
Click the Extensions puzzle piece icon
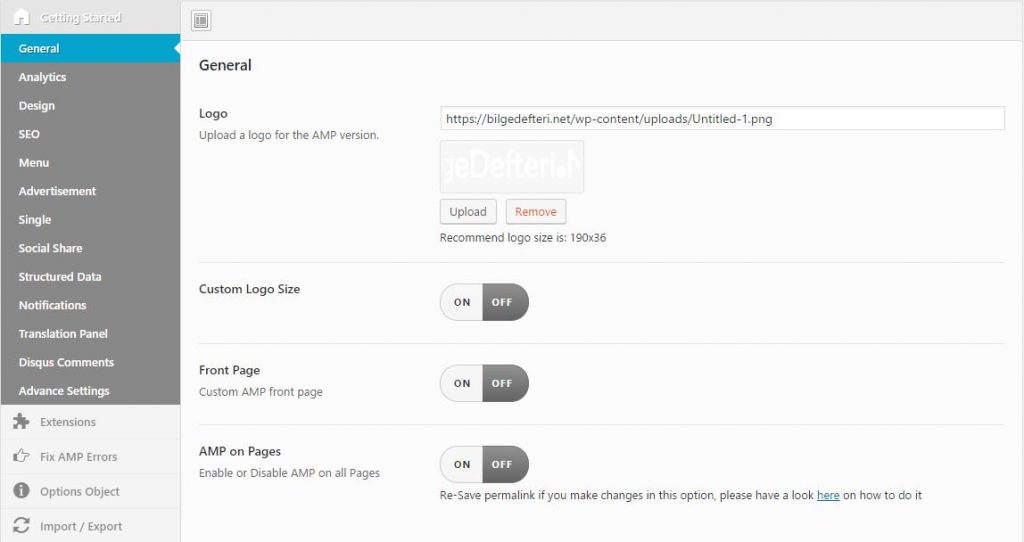coord(21,422)
